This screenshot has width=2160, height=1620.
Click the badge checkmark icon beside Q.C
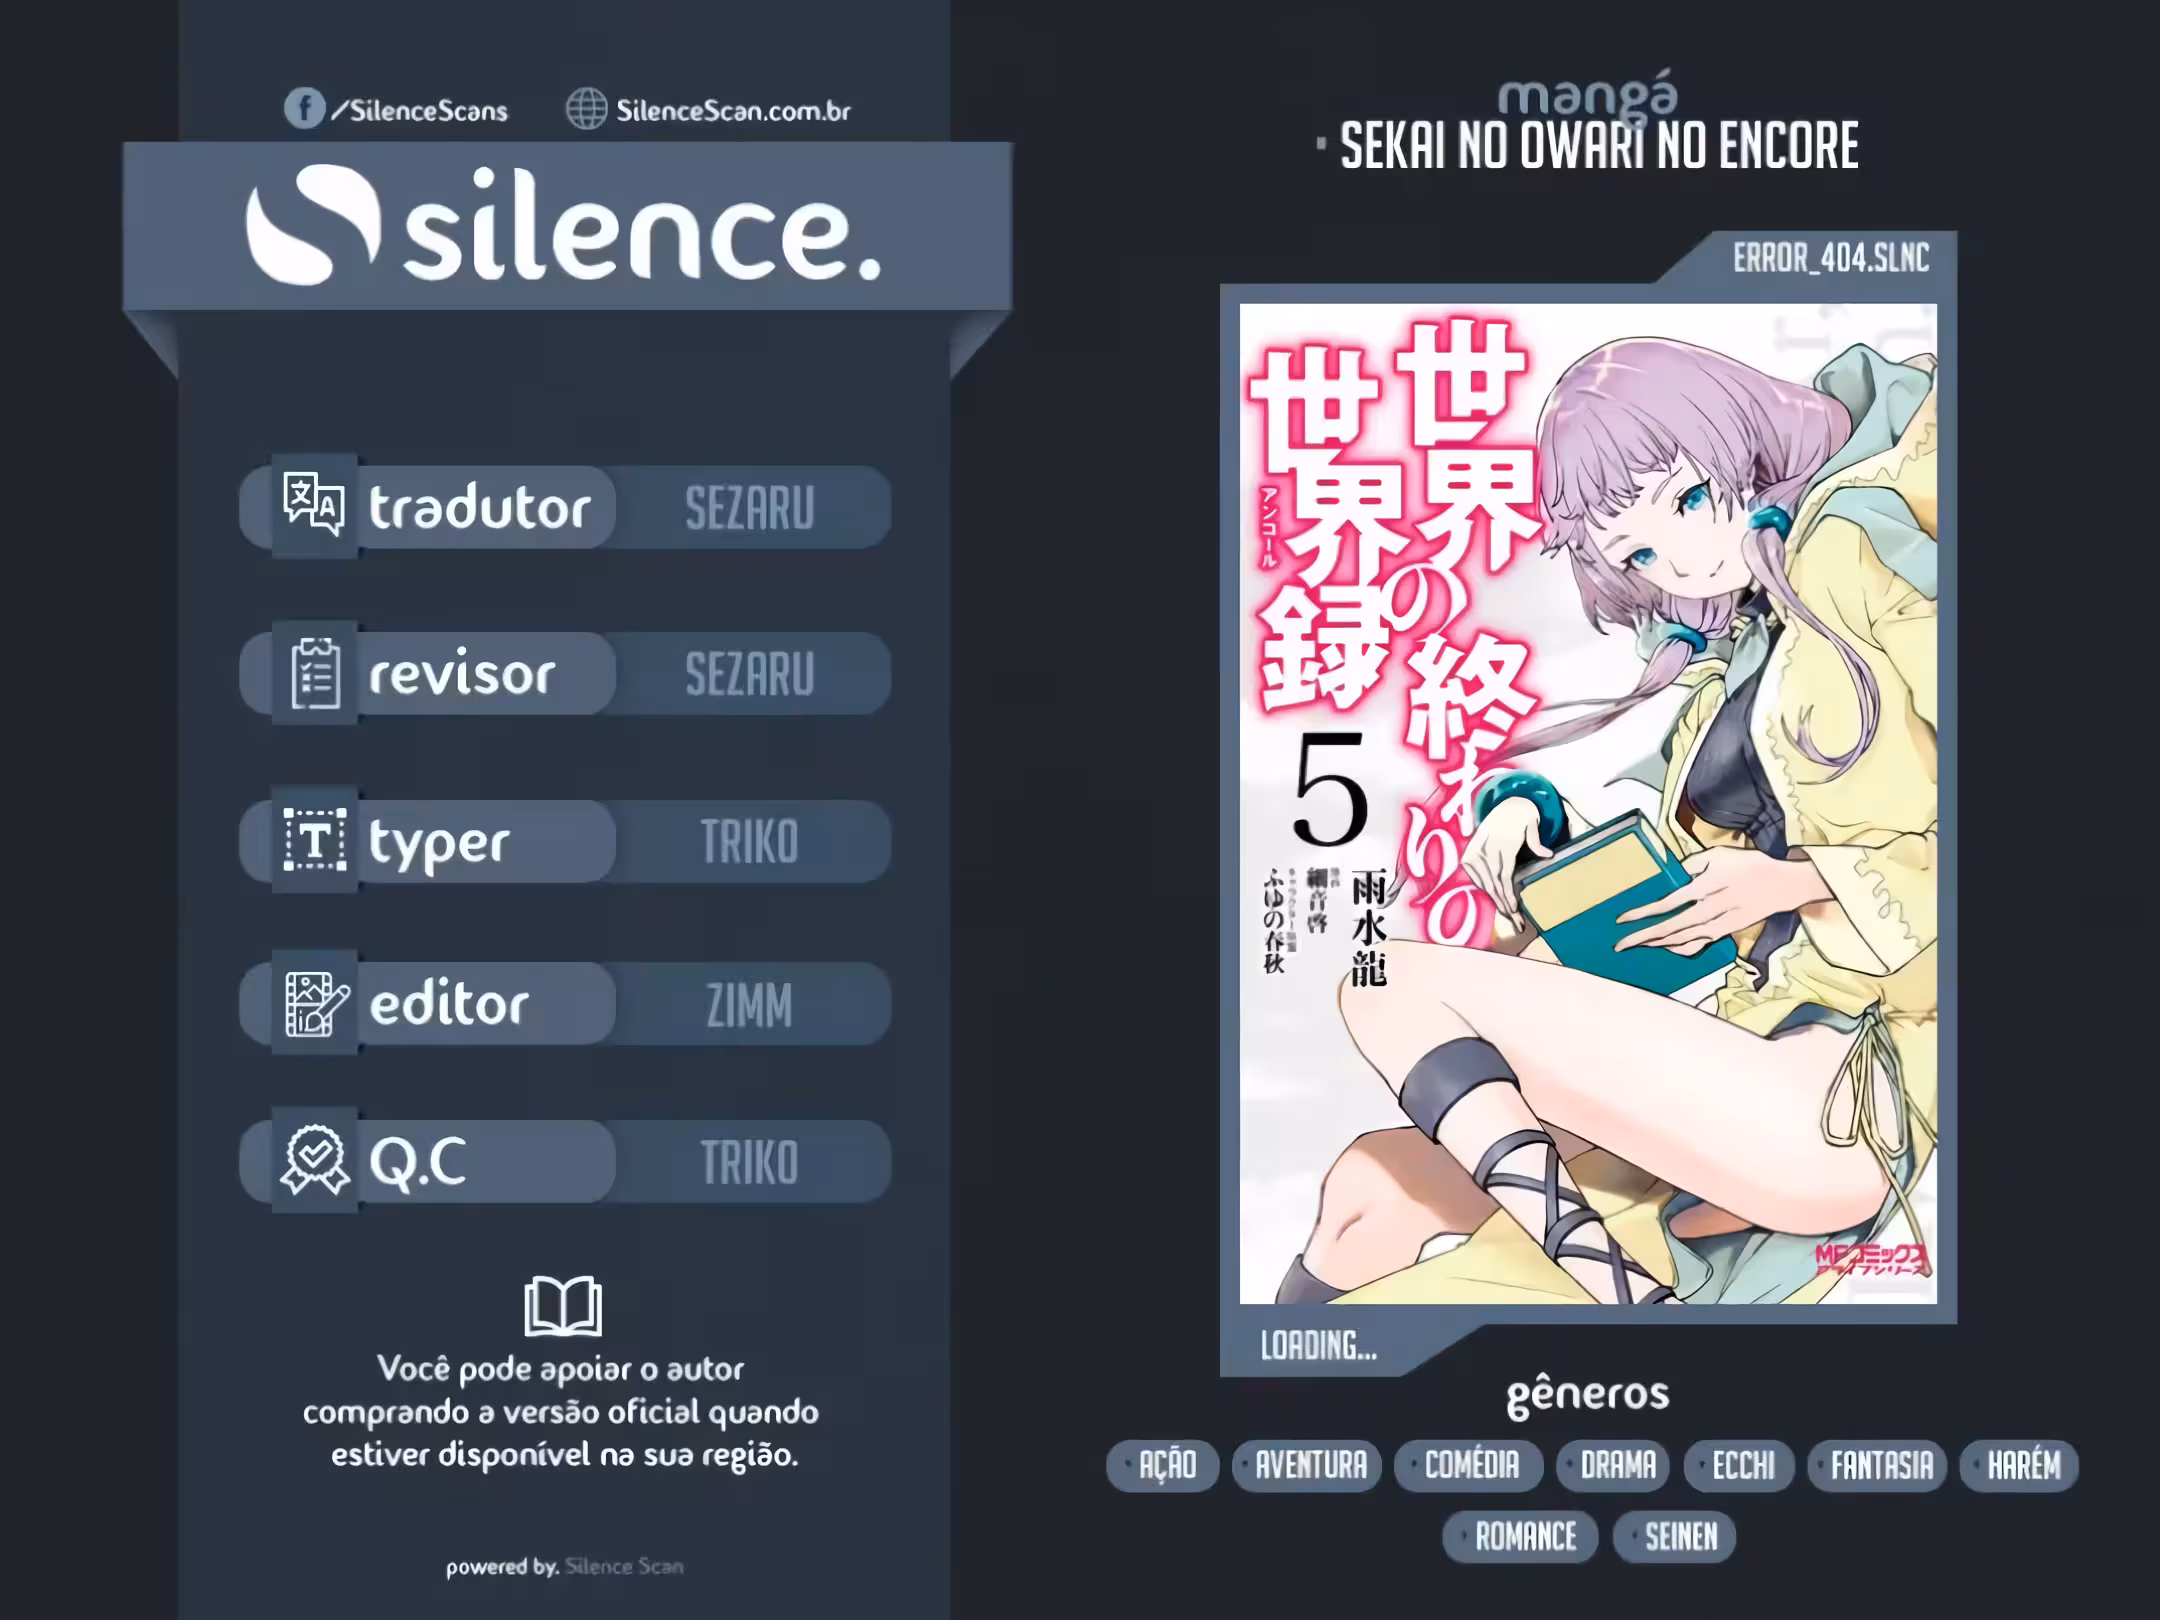click(x=315, y=1160)
